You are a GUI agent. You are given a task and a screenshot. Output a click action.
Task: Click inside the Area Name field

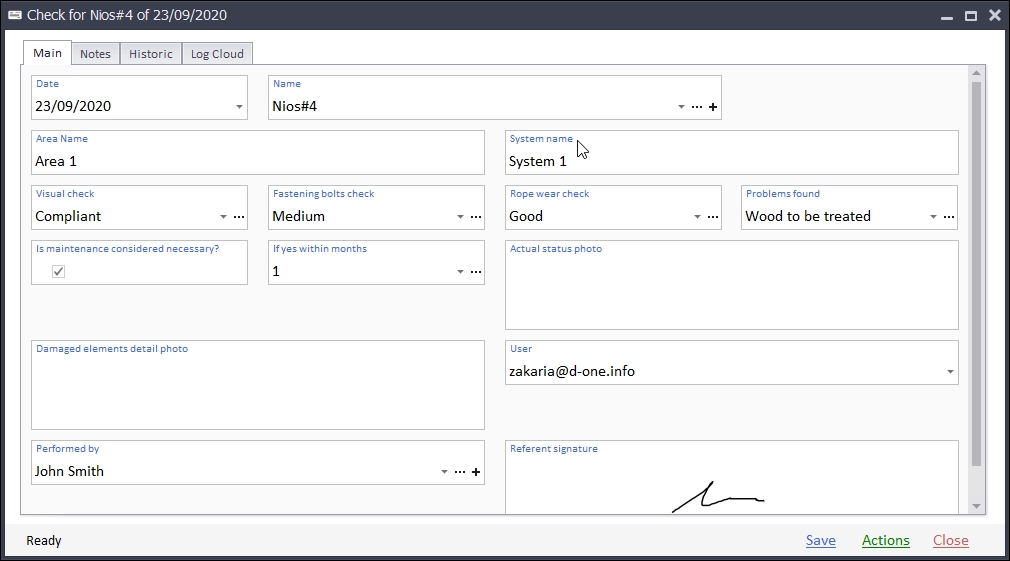257,161
